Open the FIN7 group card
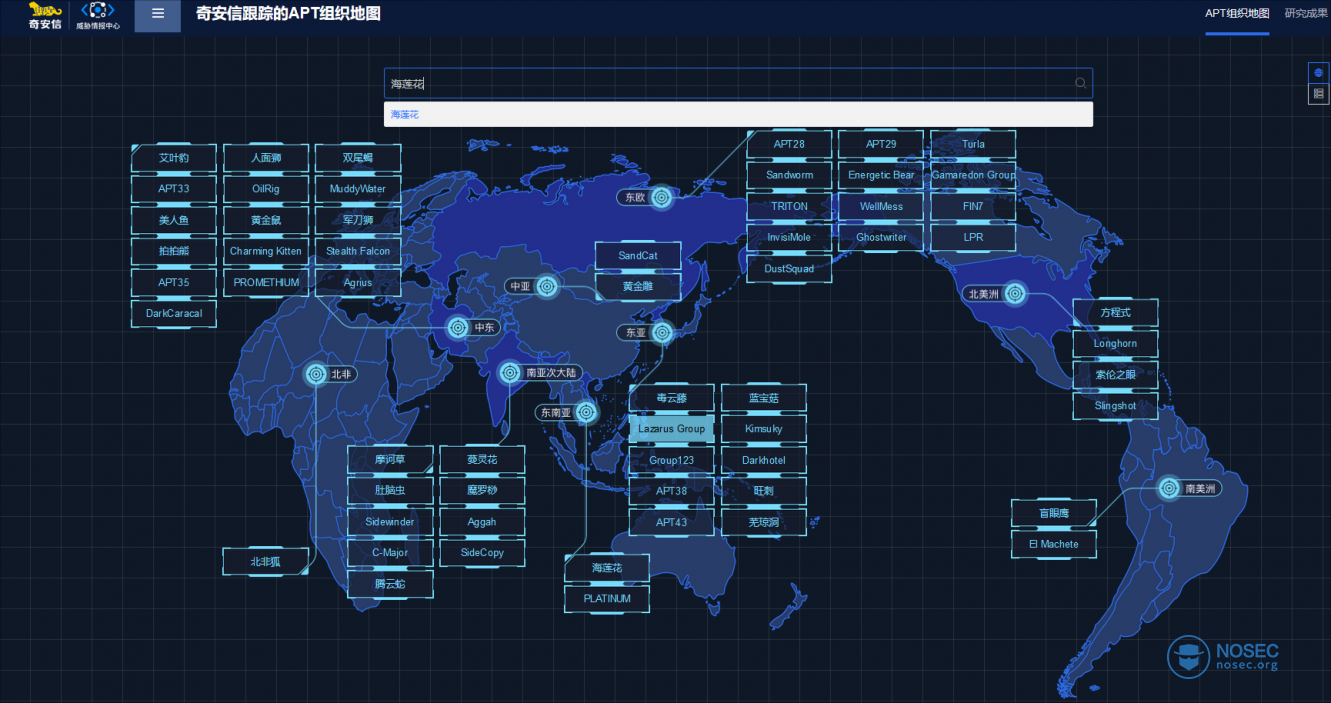 [x=973, y=206]
